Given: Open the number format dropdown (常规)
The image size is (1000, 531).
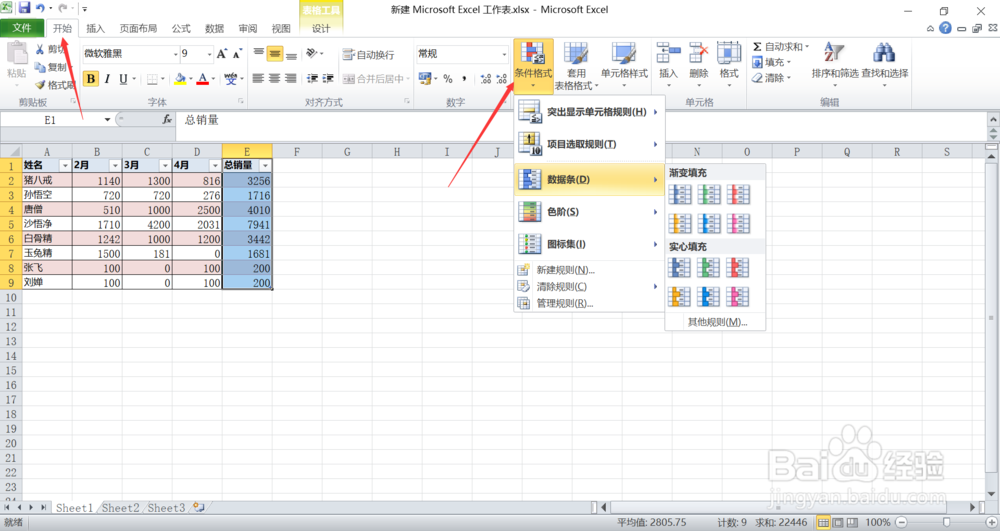Looking at the screenshot, I should coord(504,54).
